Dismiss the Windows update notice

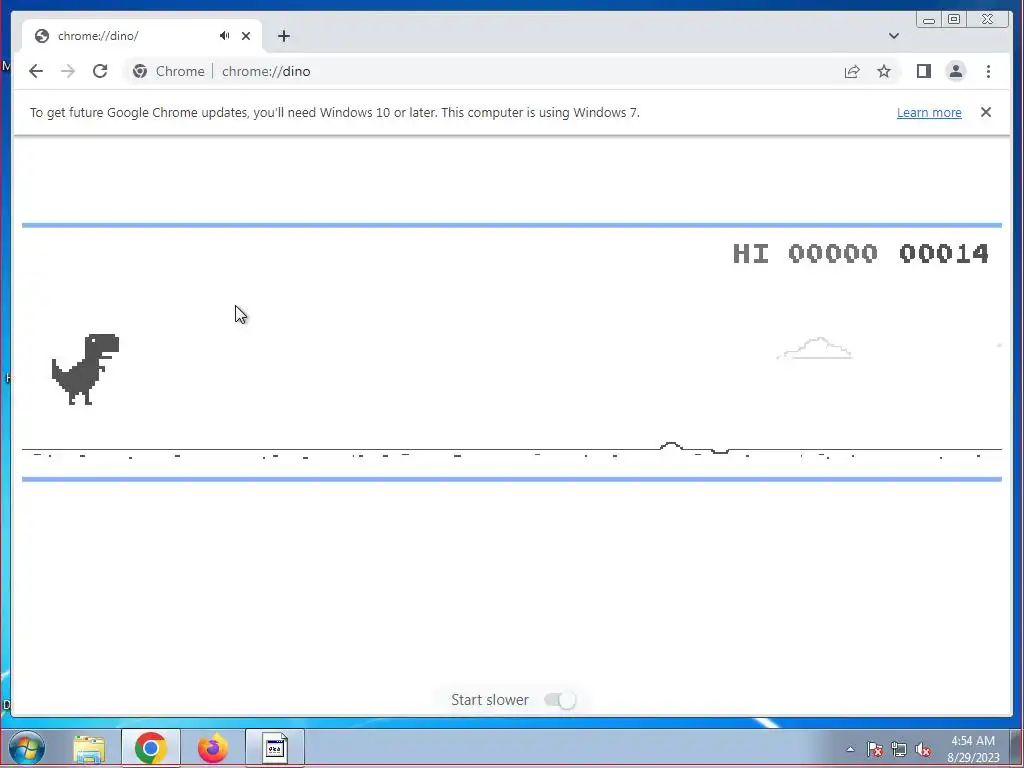985,112
